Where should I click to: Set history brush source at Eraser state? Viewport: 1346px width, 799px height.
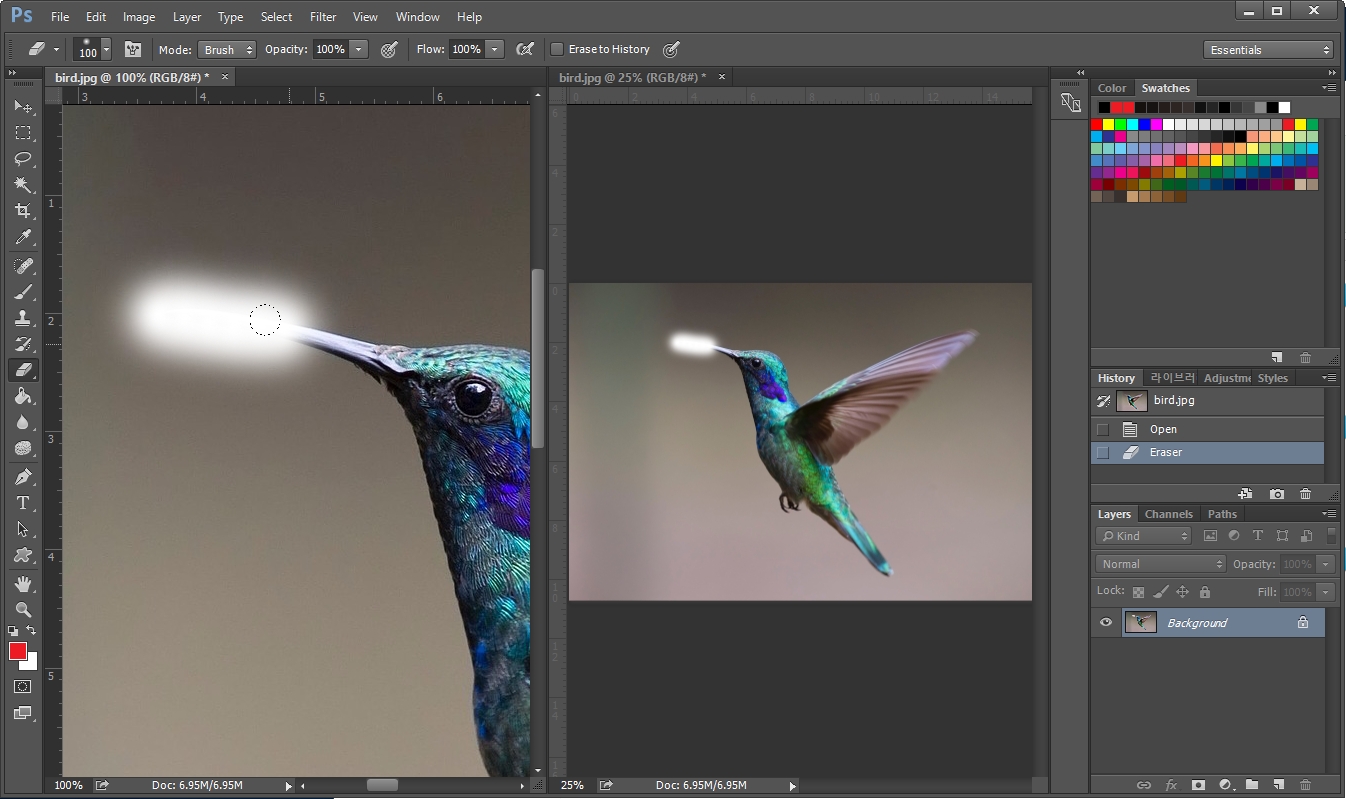1103,453
